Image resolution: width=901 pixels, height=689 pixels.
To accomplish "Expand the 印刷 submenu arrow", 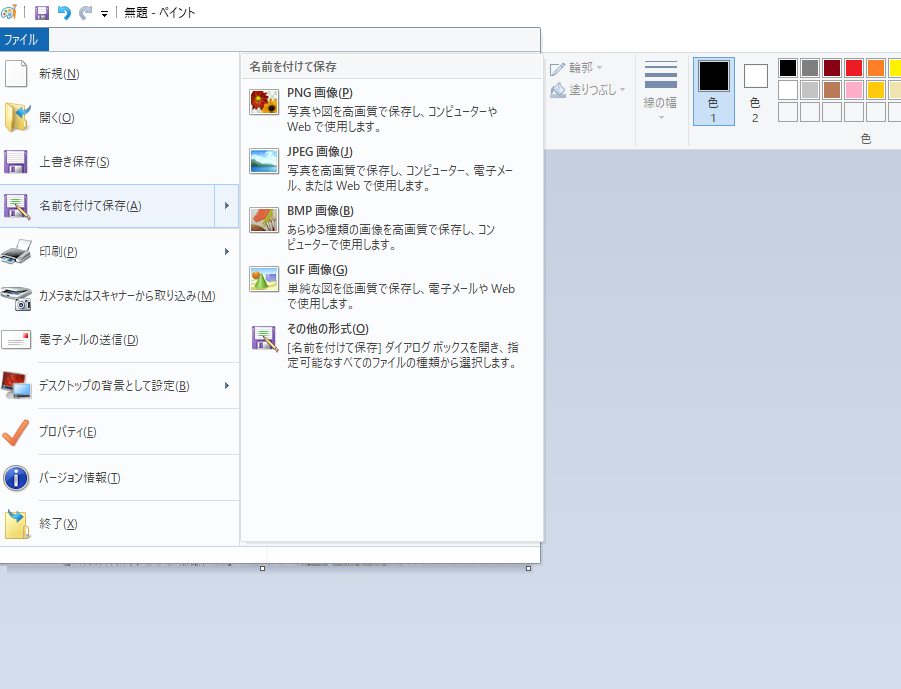I will pos(227,252).
